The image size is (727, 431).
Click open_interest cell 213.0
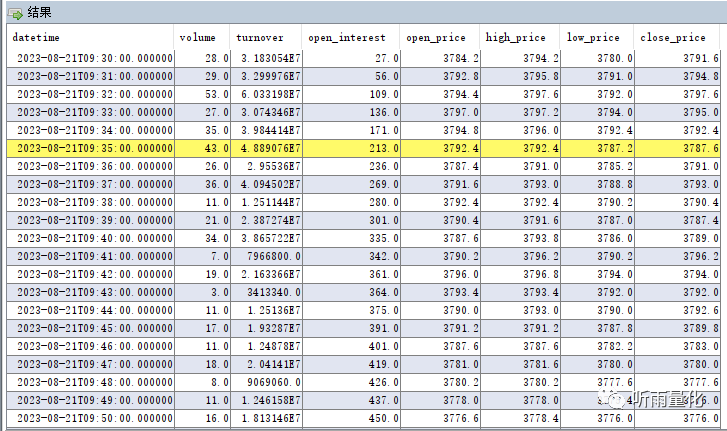[x=351, y=148]
